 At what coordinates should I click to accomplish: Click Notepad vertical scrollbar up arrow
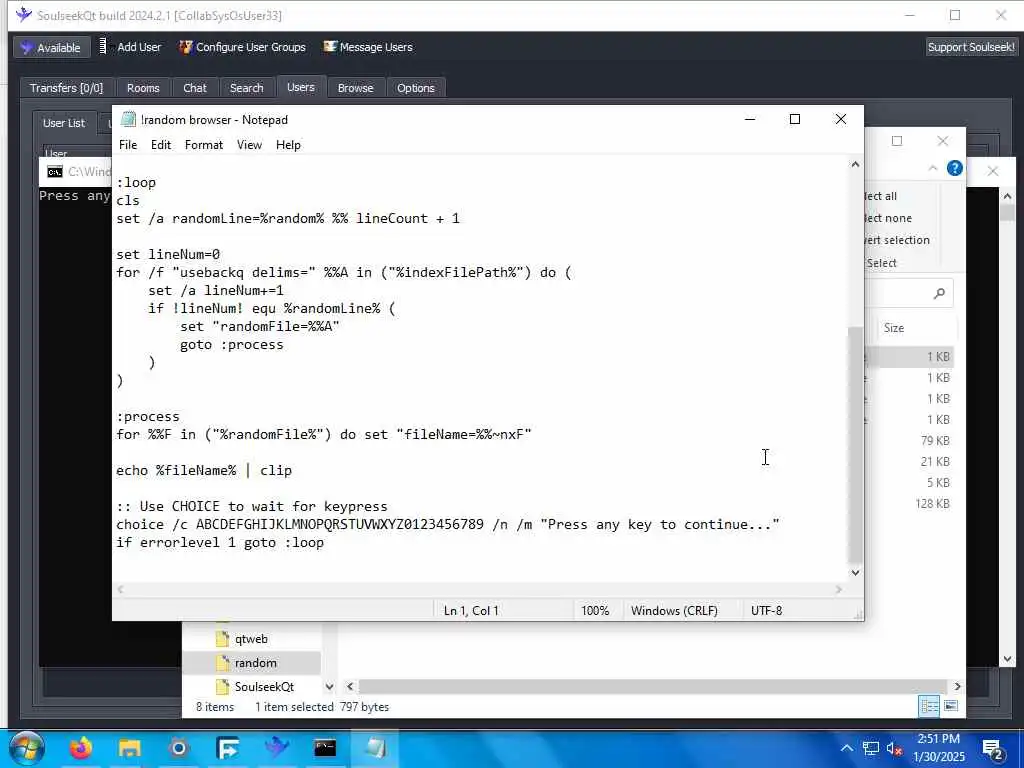coord(856,165)
